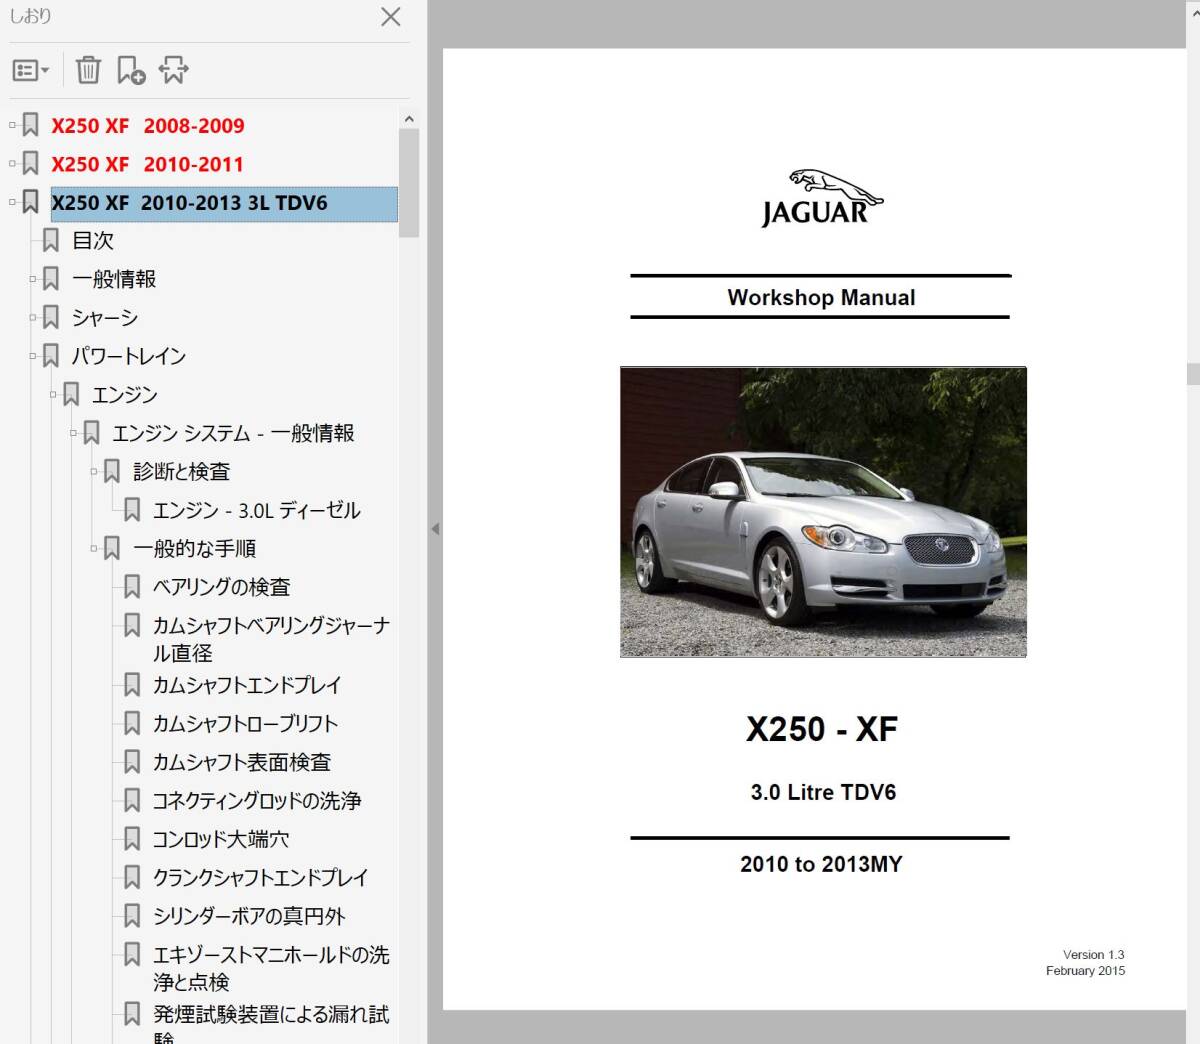
Task: Open シリンダーボアの真円外 bookmark
Action: coord(249,916)
